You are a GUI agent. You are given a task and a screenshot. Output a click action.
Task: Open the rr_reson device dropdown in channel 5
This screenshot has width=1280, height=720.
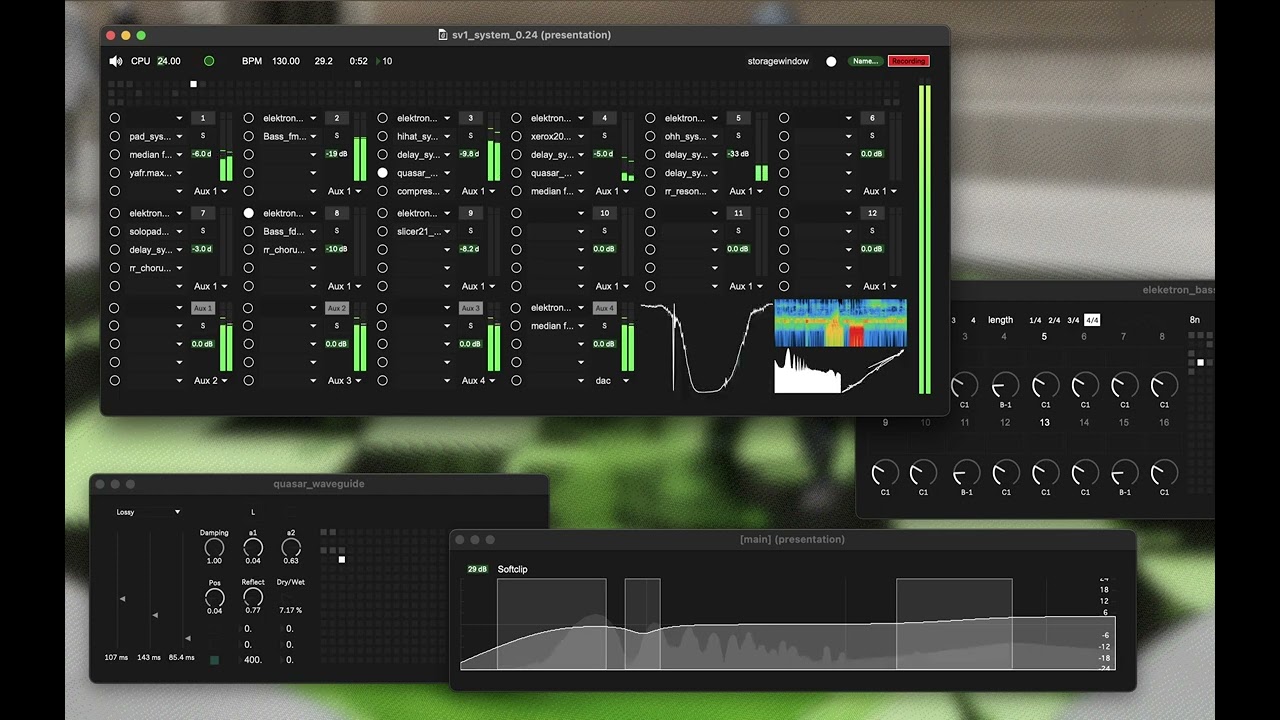(691, 191)
